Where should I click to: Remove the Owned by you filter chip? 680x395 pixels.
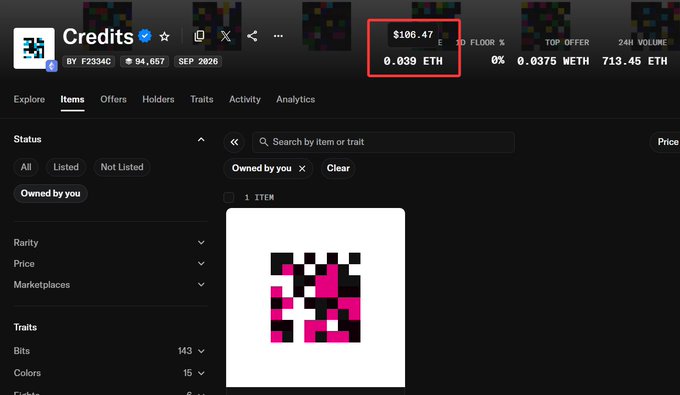click(x=302, y=168)
